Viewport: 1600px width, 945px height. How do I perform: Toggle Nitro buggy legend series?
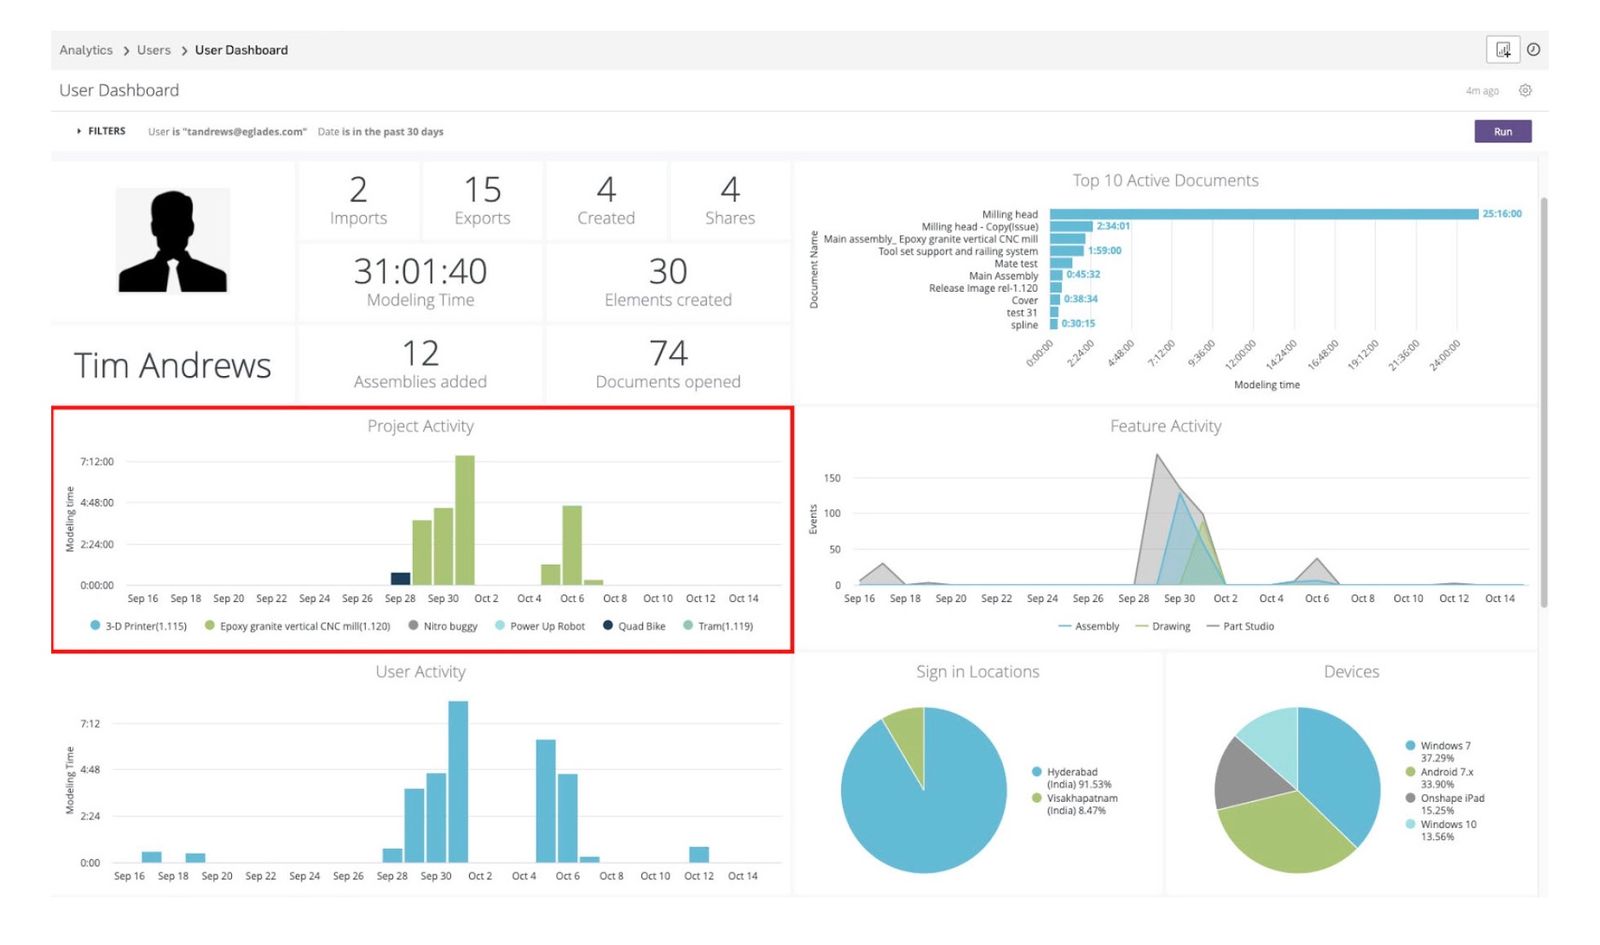pyautogui.click(x=449, y=626)
